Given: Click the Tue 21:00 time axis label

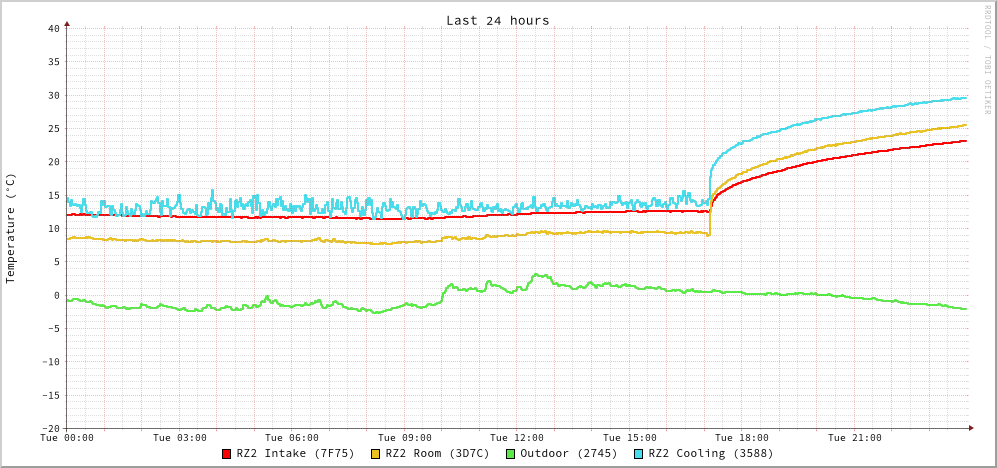Looking at the screenshot, I should pyautogui.click(x=855, y=438).
